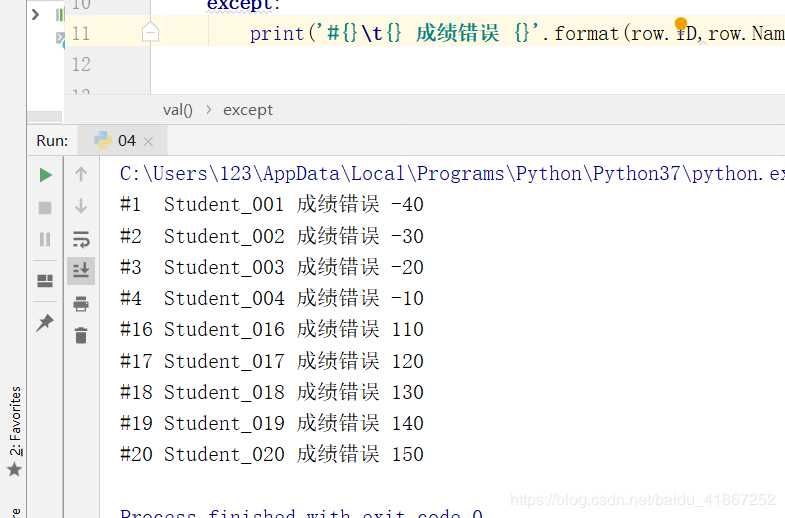Clear all console output with trash
Image resolution: width=785 pixels, height=518 pixels.
(x=81, y=335)
